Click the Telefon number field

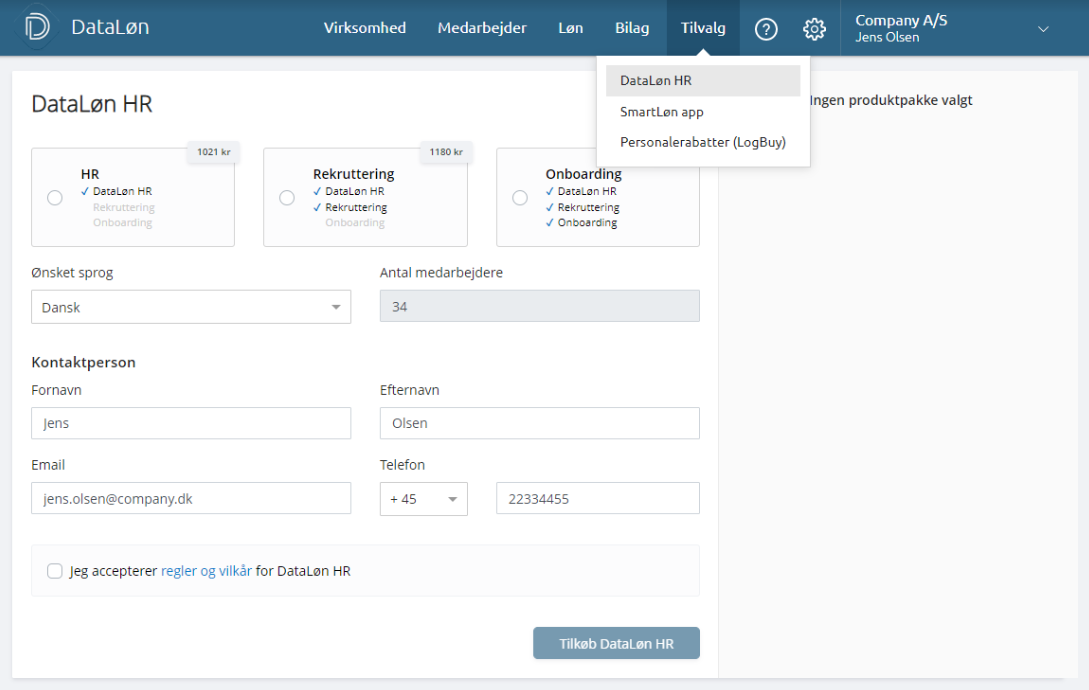pyautogui.click(x=597, y=498)
